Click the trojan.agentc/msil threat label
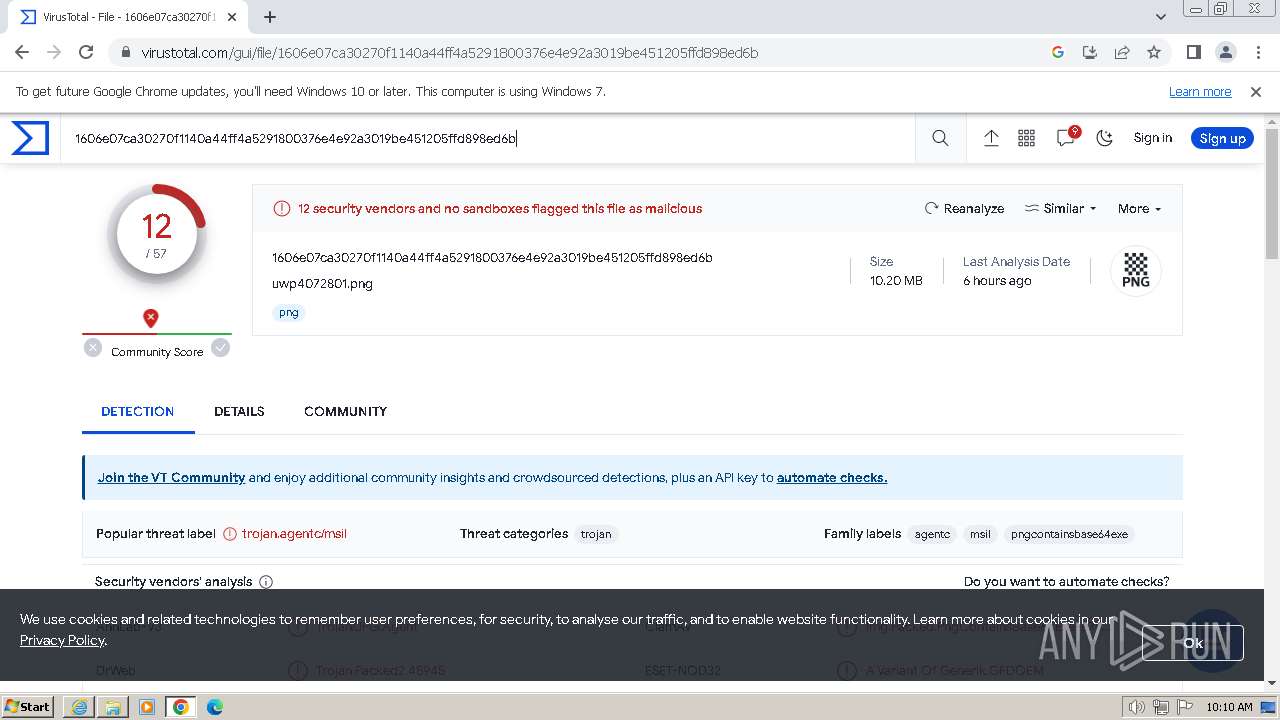This screenshot has height=720, width=1280. pos(294,534)
